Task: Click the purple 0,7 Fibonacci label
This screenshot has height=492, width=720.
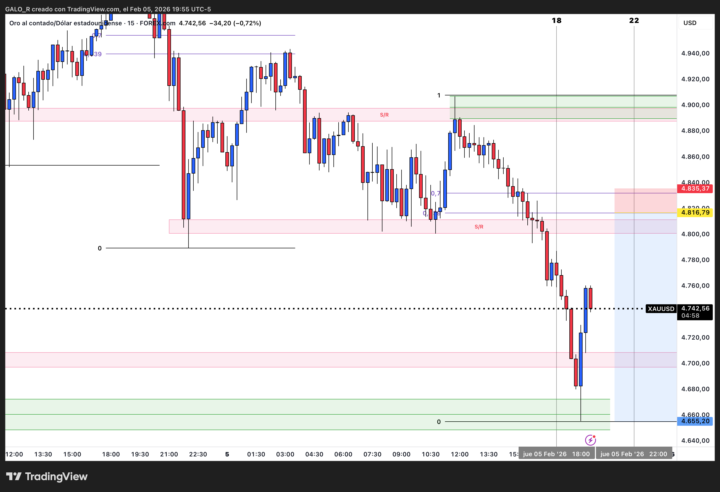Action: click(x=435, y=193)
